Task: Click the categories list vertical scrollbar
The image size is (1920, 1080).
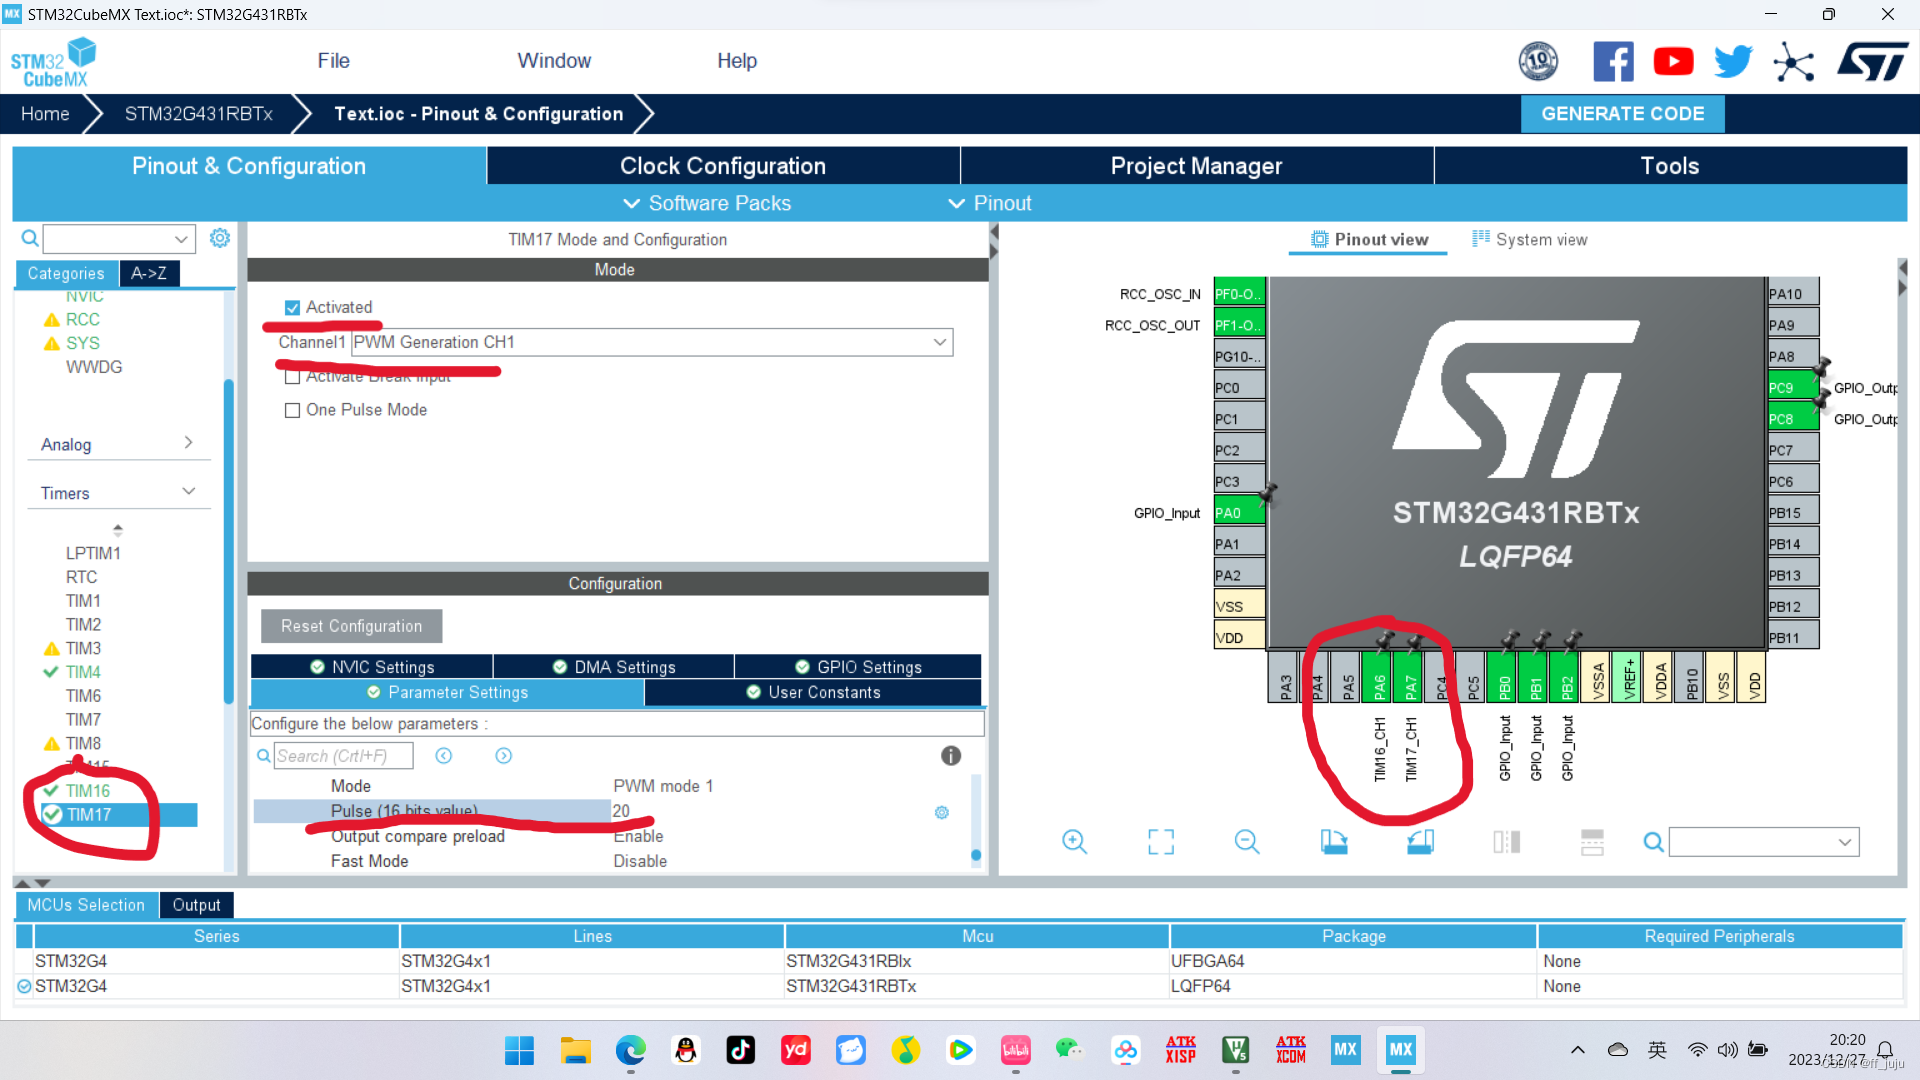Action: point(228,540)
